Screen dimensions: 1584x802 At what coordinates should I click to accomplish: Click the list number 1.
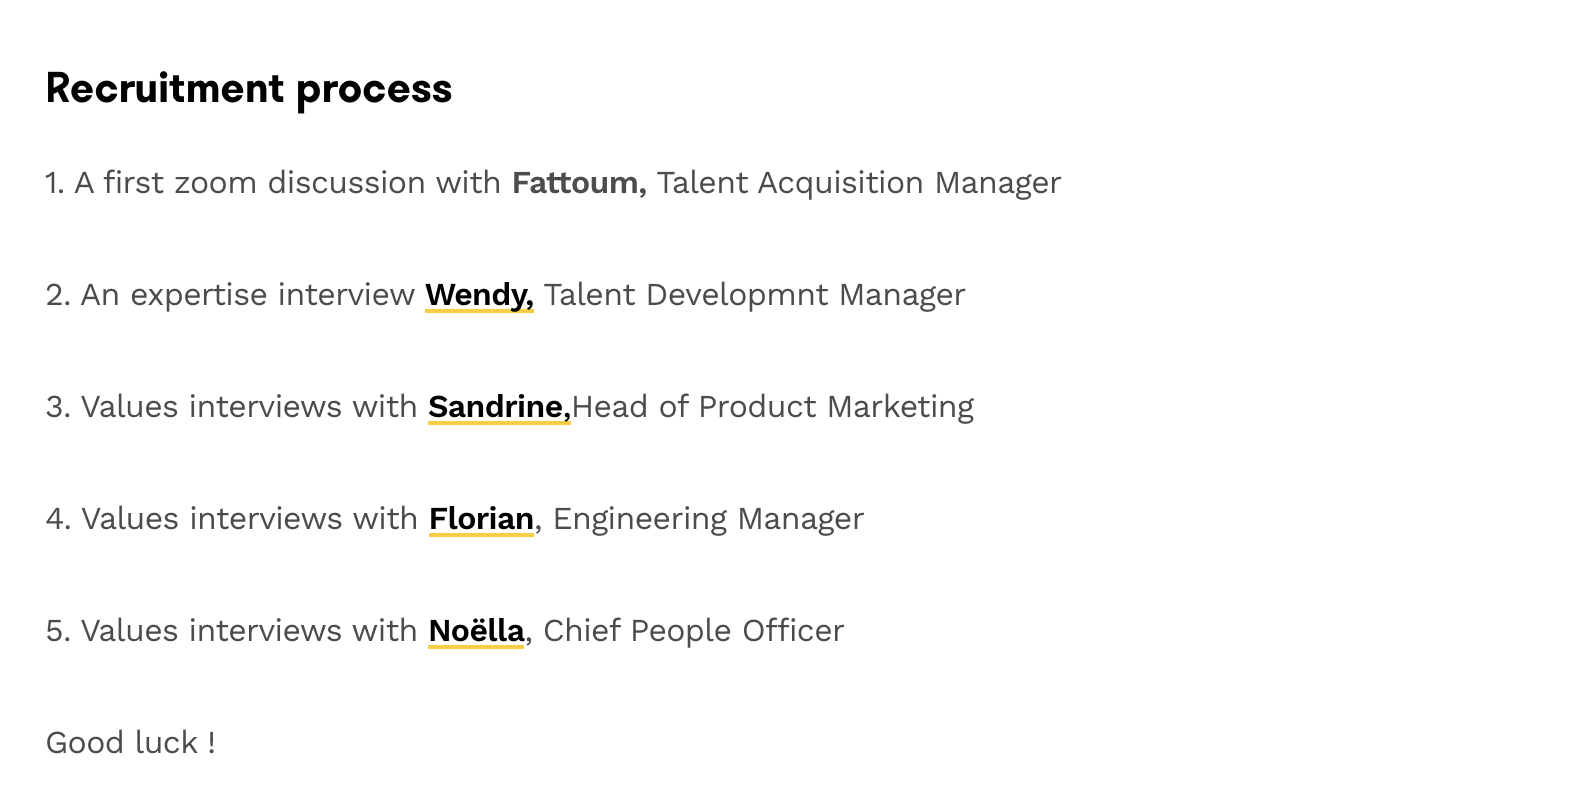pos(54,183)
